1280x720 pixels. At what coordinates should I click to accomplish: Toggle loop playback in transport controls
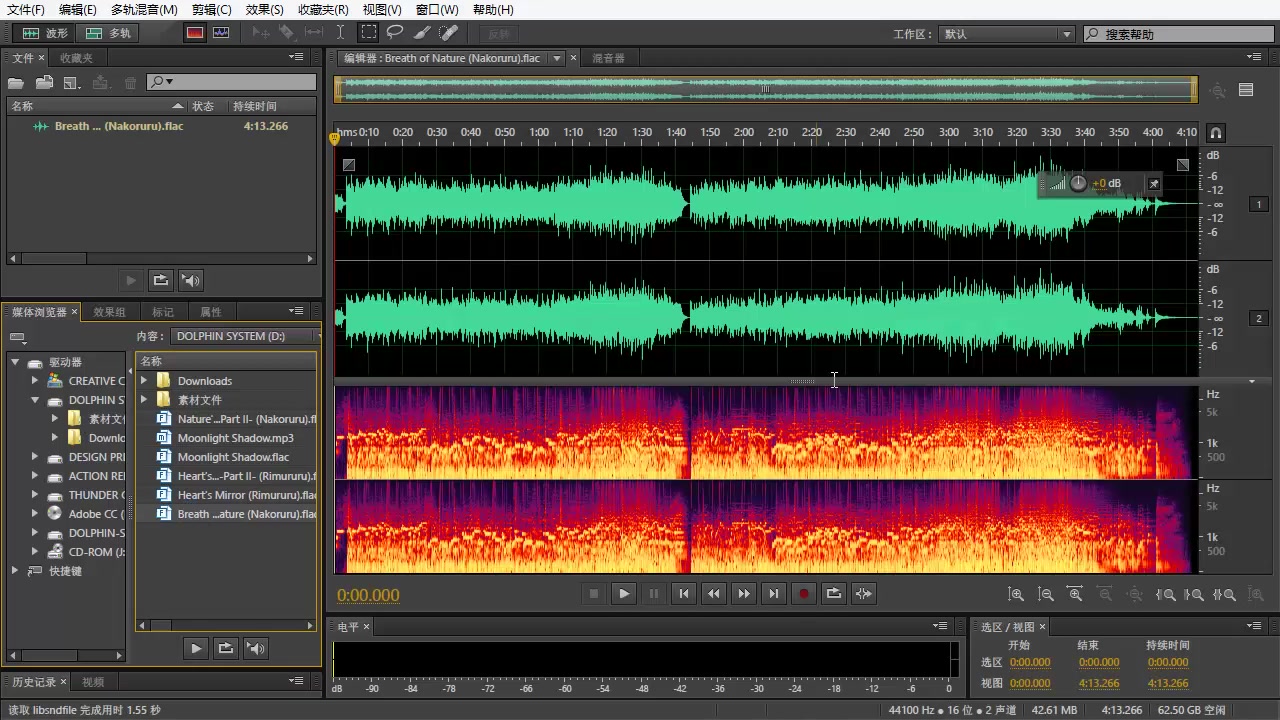pos(833,593)
